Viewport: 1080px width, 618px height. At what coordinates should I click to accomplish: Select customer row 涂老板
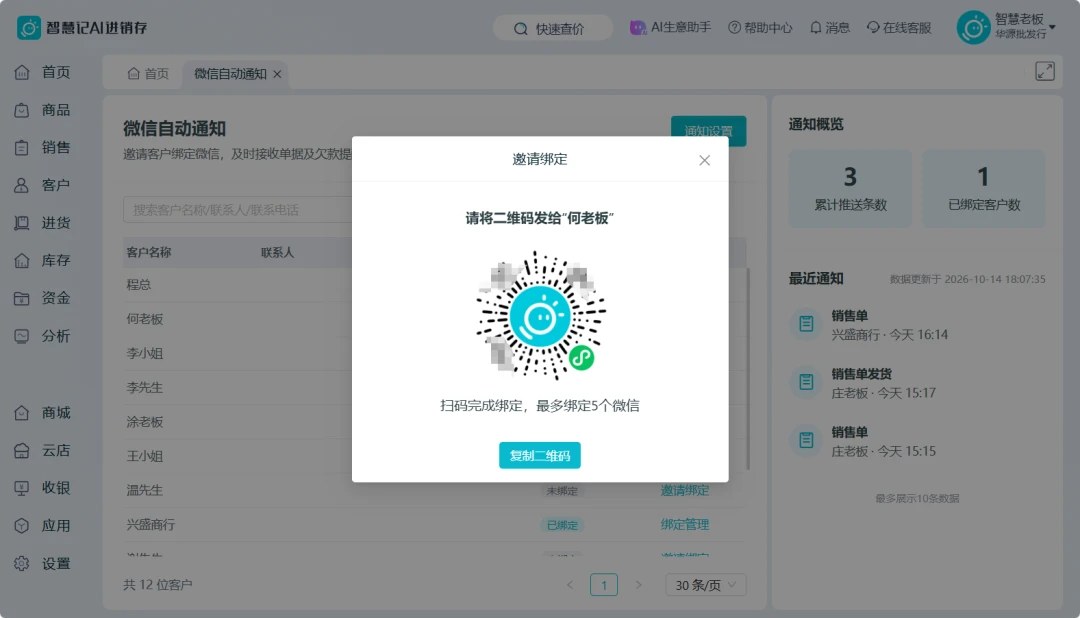point(237,422)
